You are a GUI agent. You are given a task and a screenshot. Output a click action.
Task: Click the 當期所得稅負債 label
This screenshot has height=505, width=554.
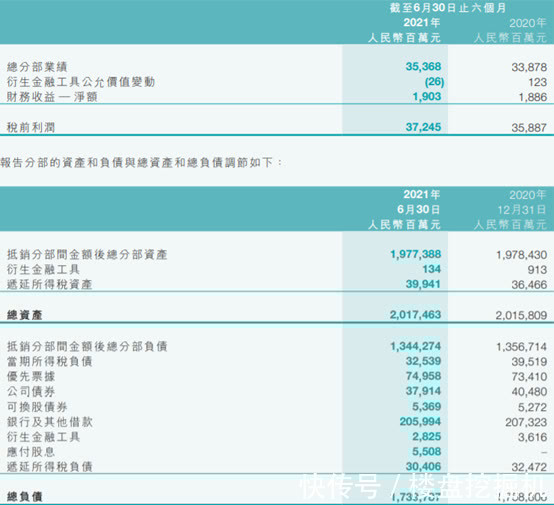point(49,361)
